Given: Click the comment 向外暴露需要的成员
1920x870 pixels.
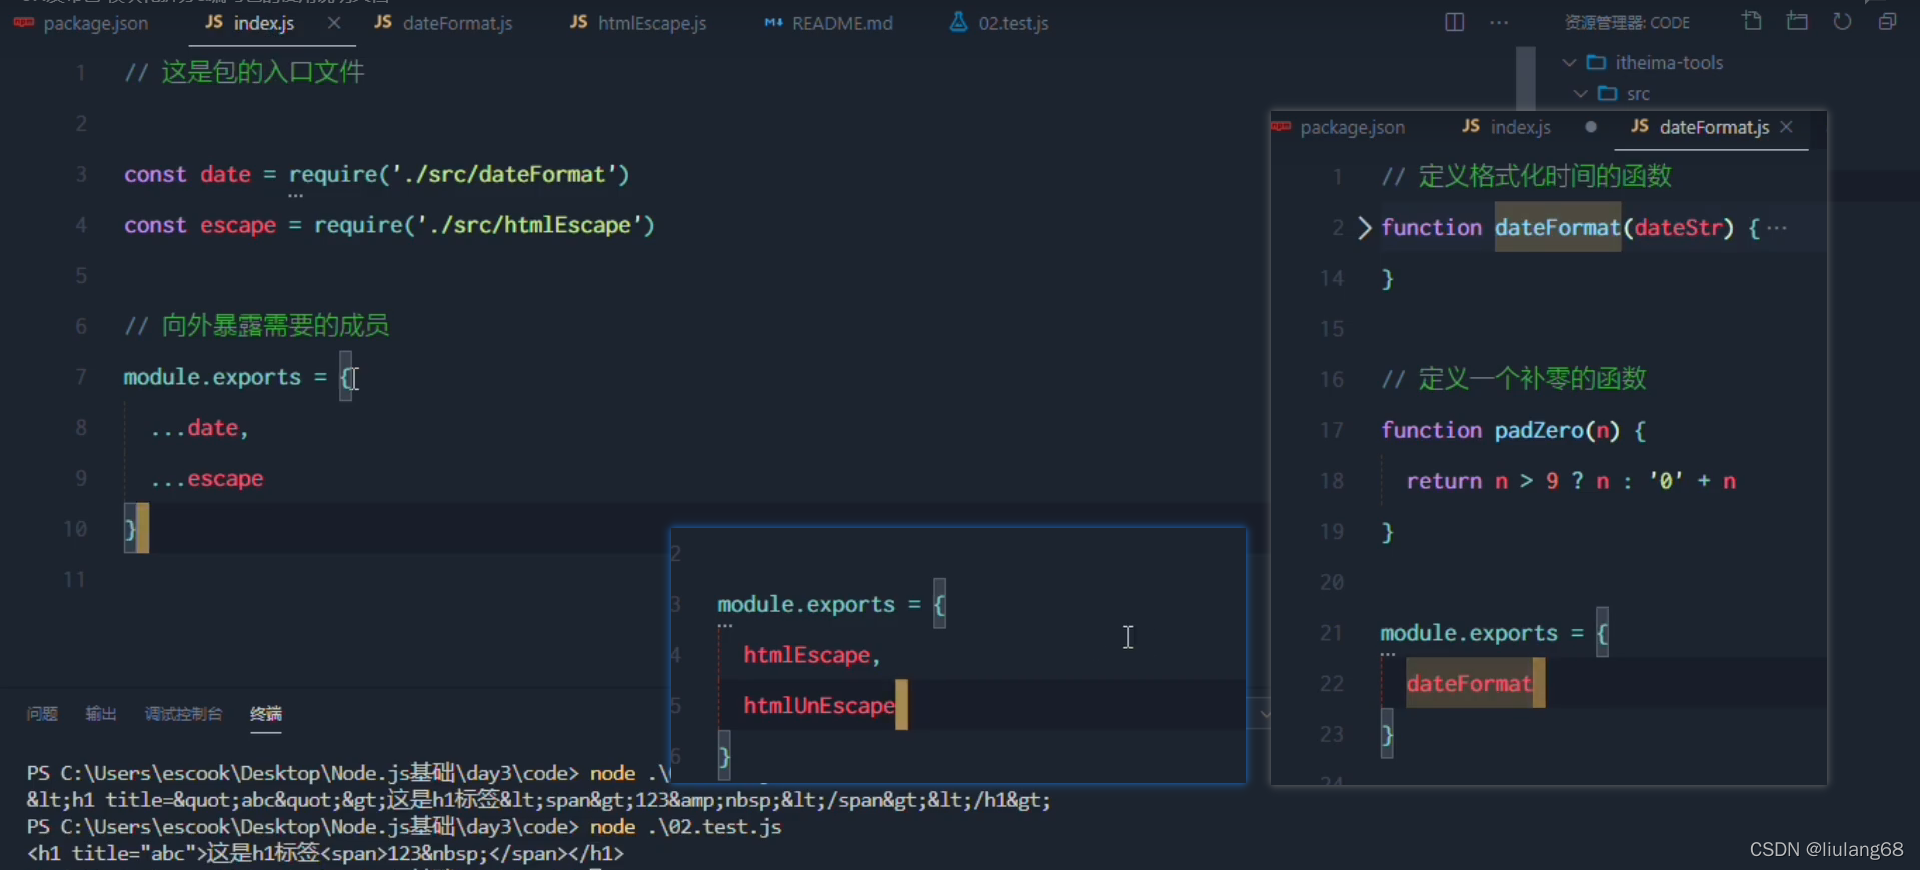Looking at the screenshot, I should [x=257, y=326].
